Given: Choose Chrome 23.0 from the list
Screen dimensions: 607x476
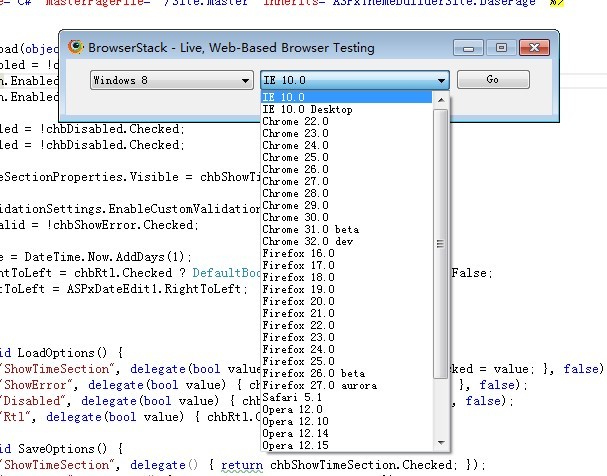Looking at the screenshot, I should [x=346, y=133].
